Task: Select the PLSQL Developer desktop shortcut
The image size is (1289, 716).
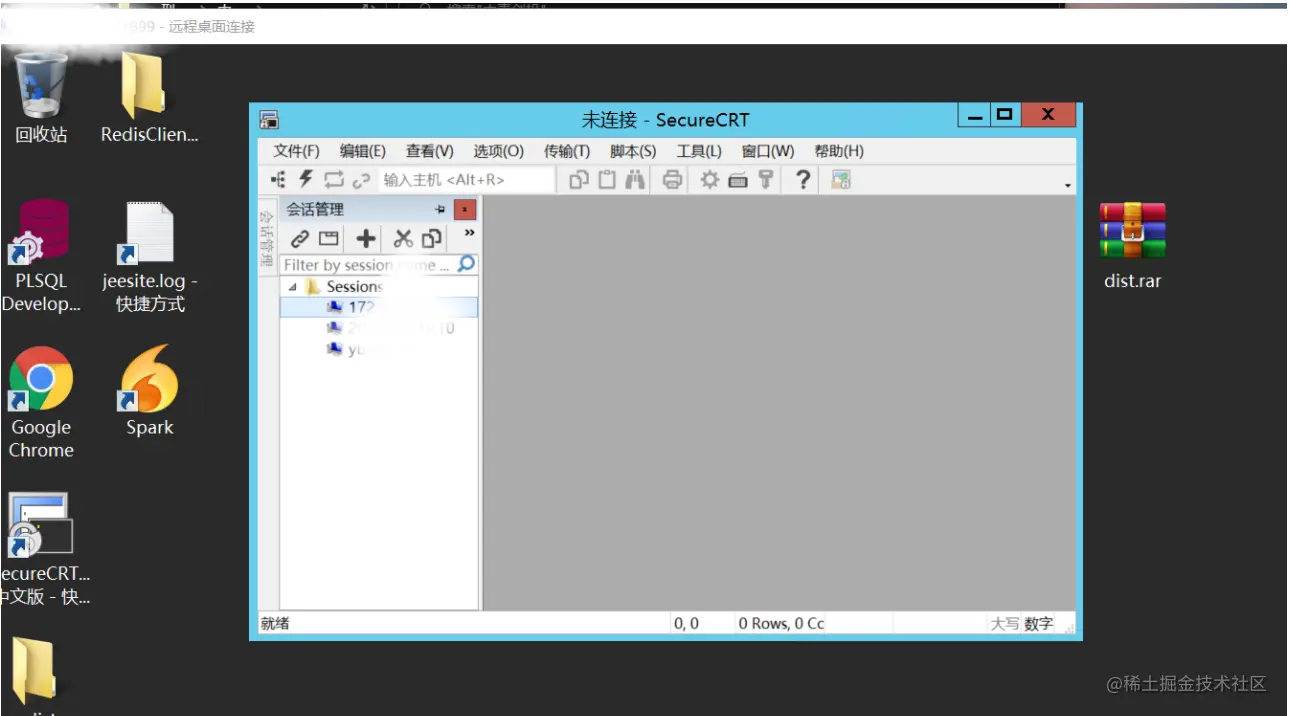Action: click(x=41, y=256)
